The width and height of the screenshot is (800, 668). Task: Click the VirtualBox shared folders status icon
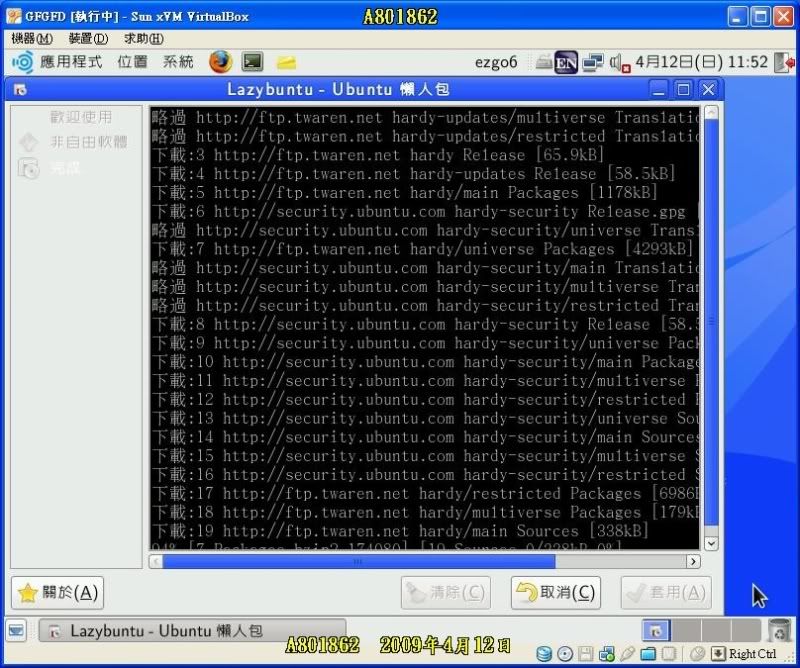click(x=648, y=654)
